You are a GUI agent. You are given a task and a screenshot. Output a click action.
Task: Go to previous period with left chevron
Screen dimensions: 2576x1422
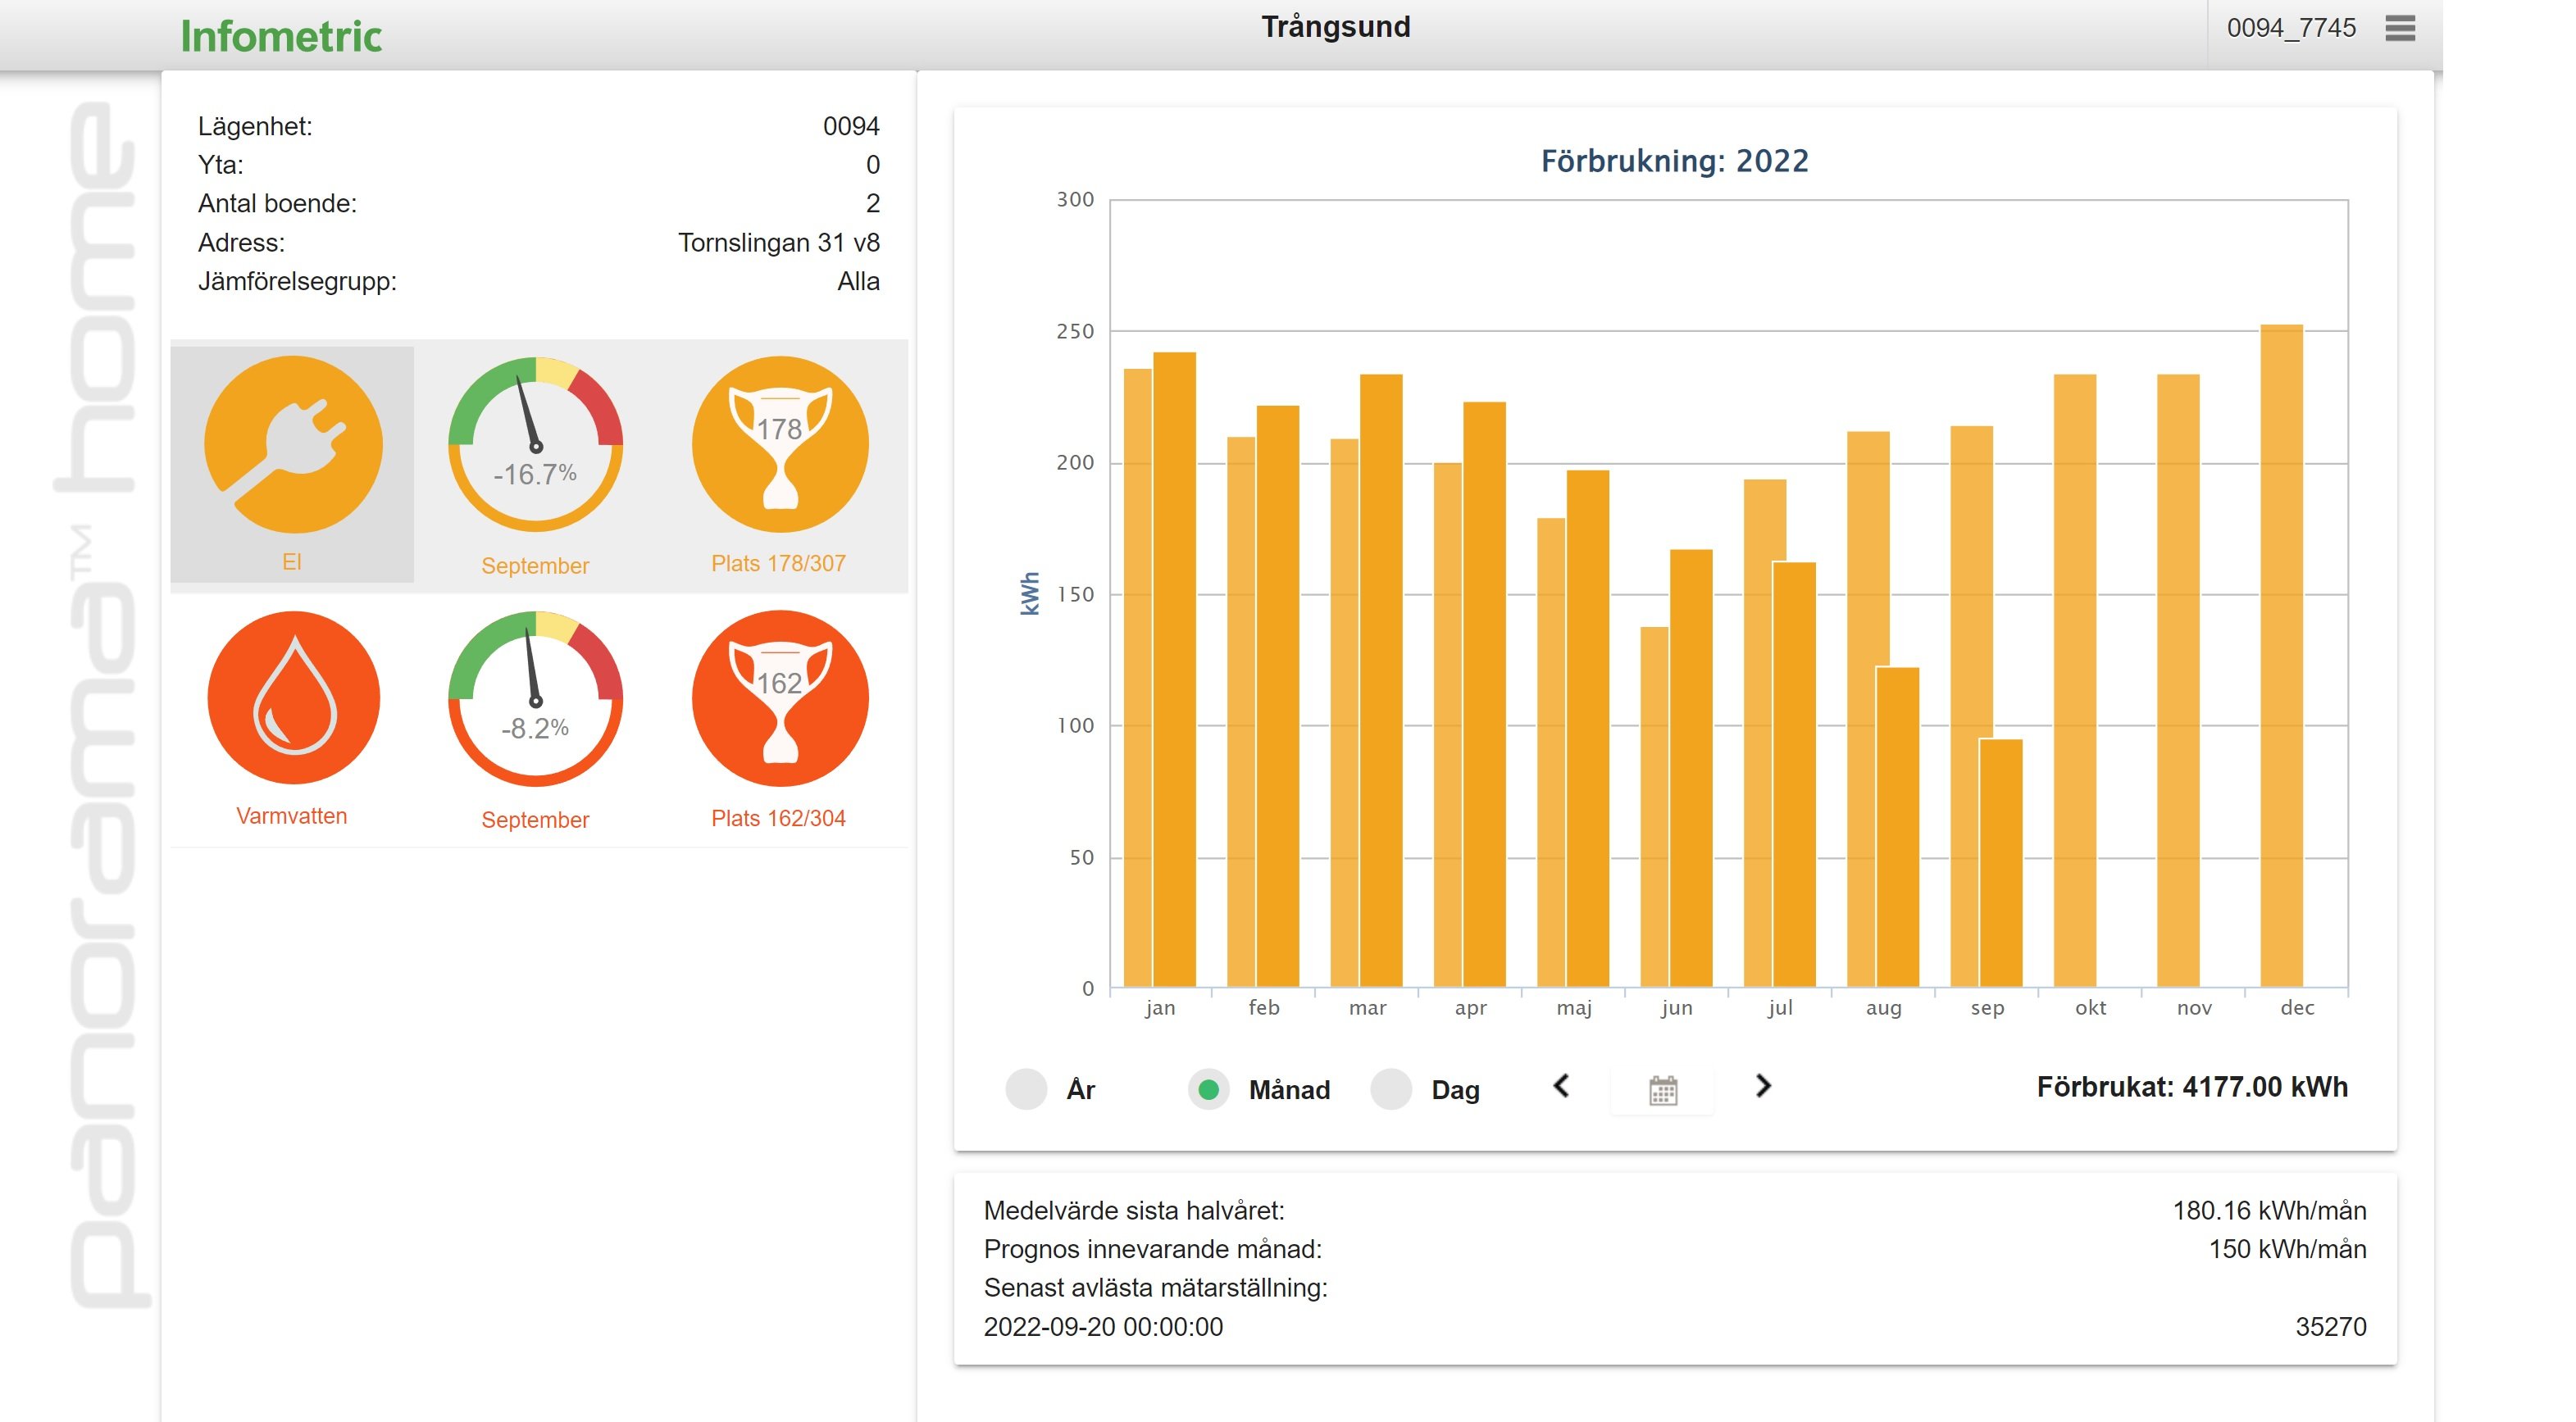(1561, 1086)
